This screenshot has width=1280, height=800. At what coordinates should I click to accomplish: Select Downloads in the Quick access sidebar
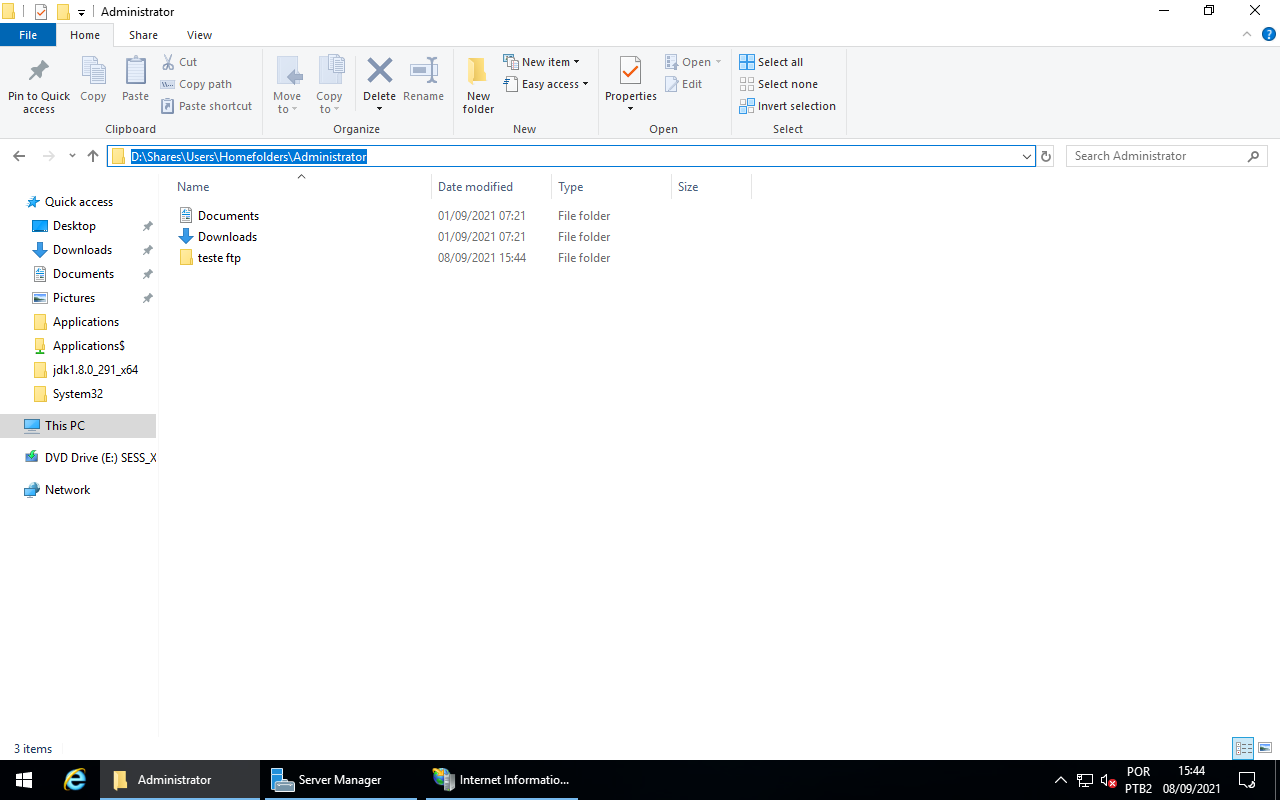(x=81, y=249)
